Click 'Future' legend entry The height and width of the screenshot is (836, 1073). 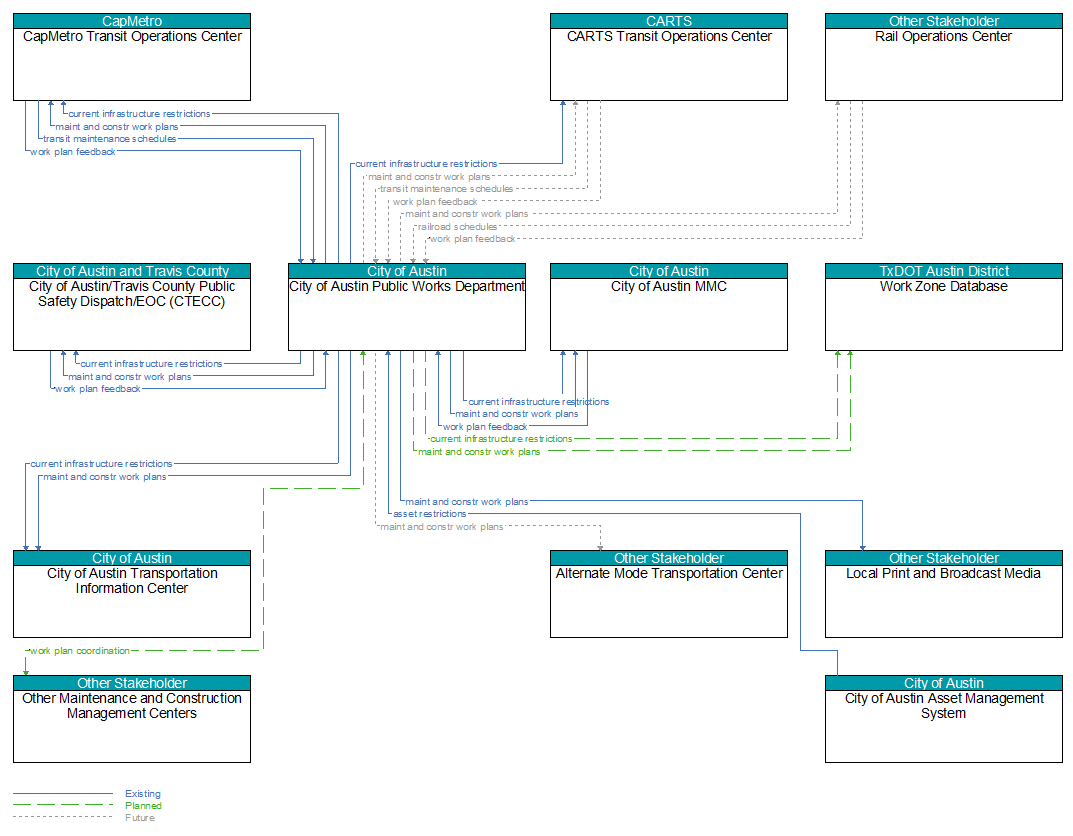point(140,818)
